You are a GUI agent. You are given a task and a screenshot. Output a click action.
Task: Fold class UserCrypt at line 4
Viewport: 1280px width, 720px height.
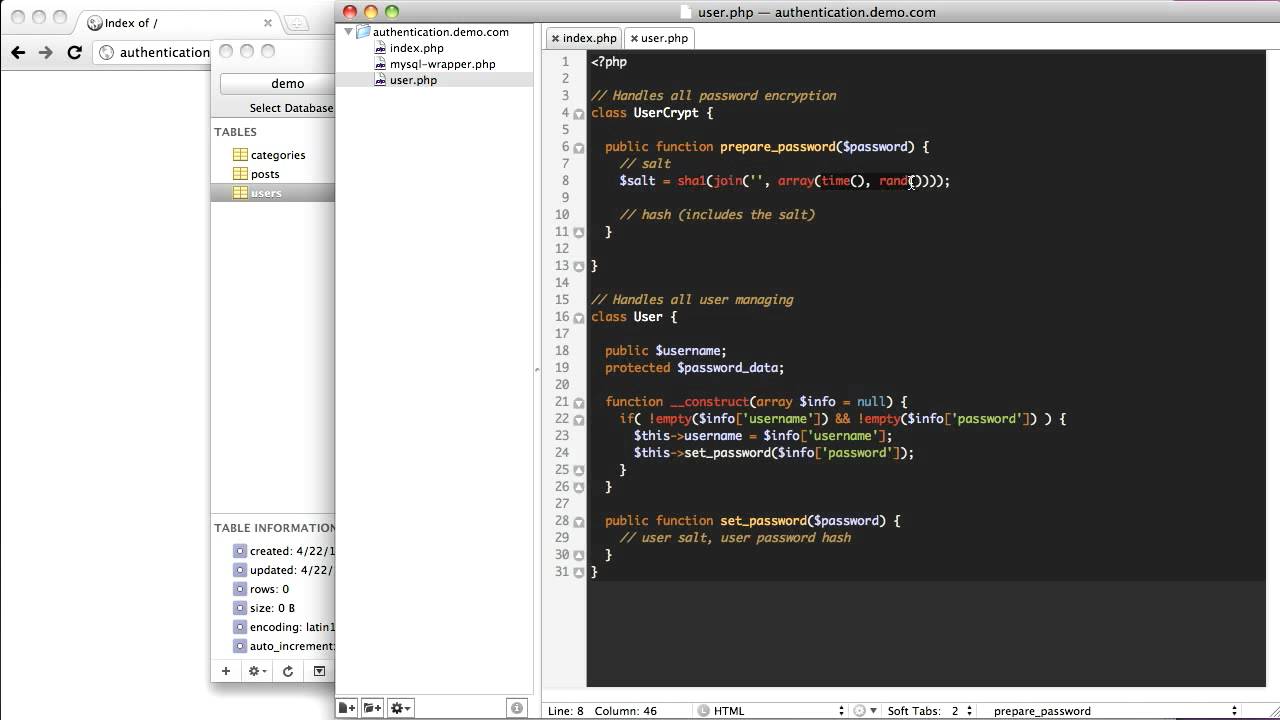tap(579, 114)
